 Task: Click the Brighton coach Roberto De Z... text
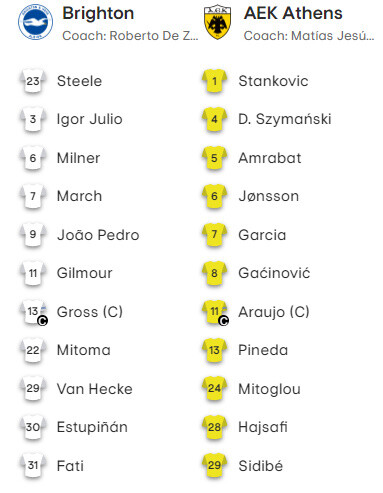[130, 35]
